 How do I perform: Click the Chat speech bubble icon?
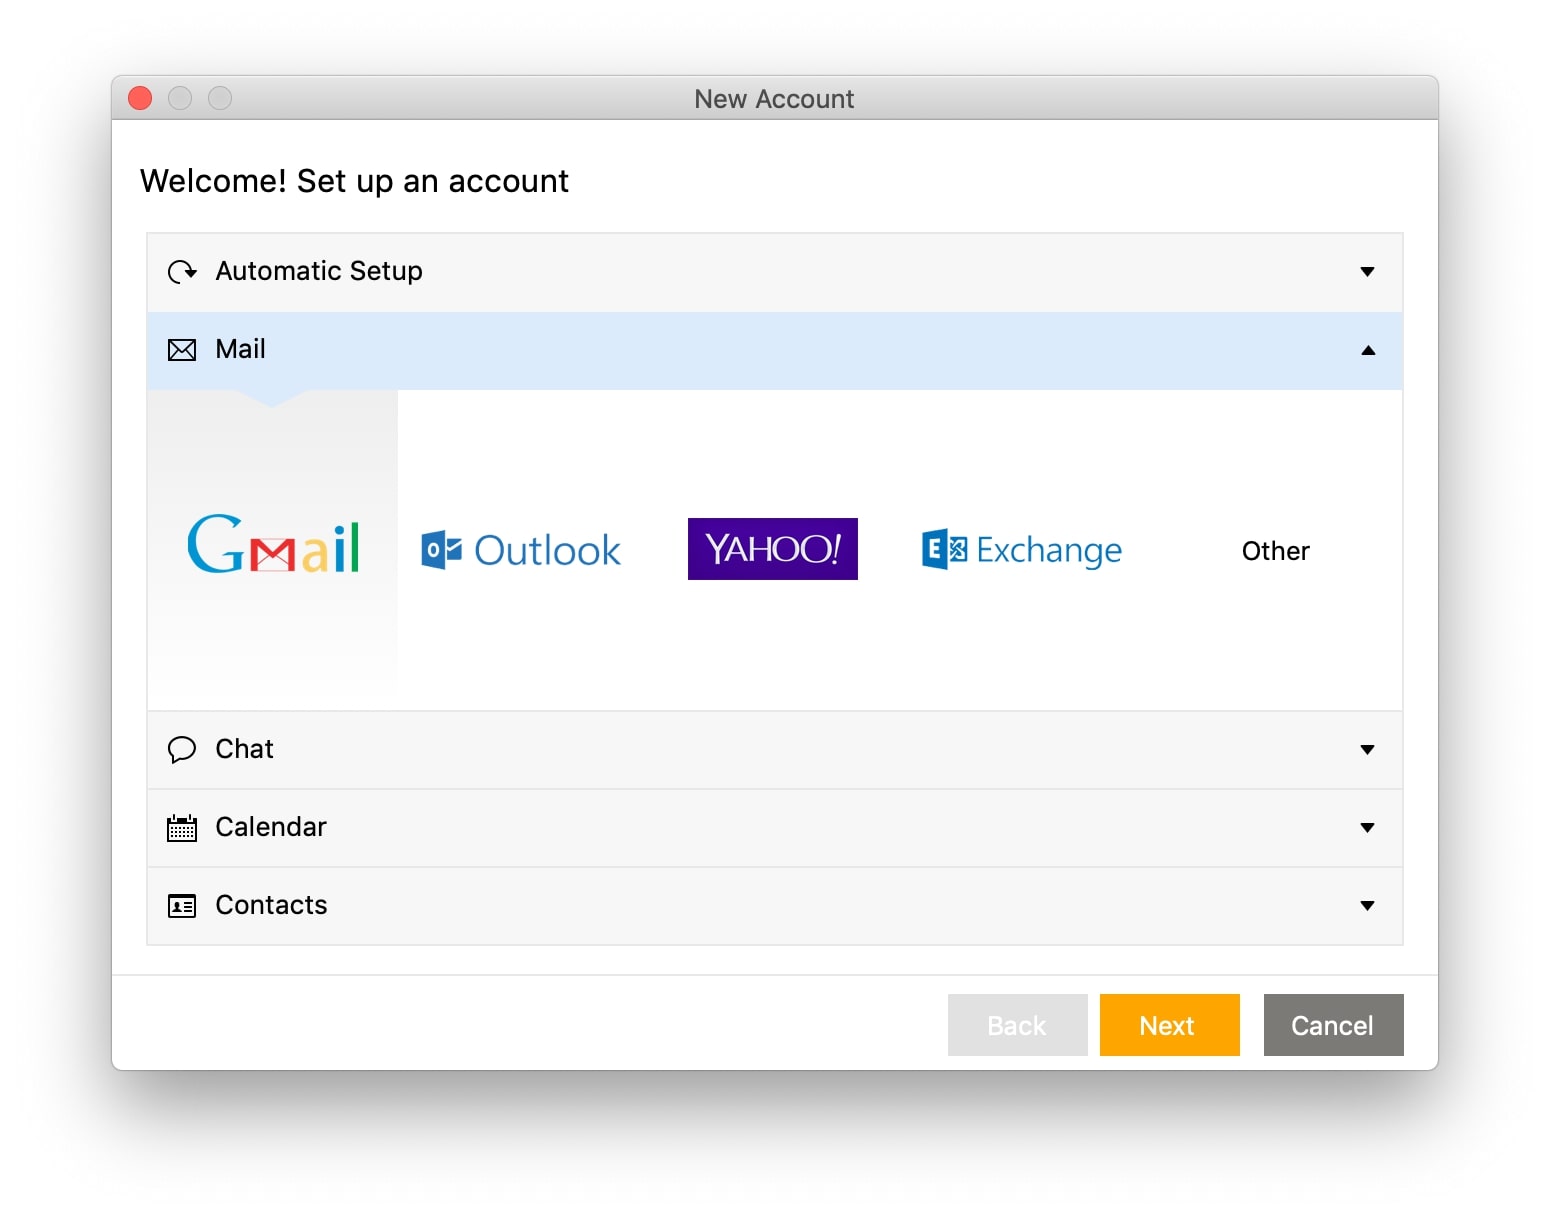click(x=182, y=749)
